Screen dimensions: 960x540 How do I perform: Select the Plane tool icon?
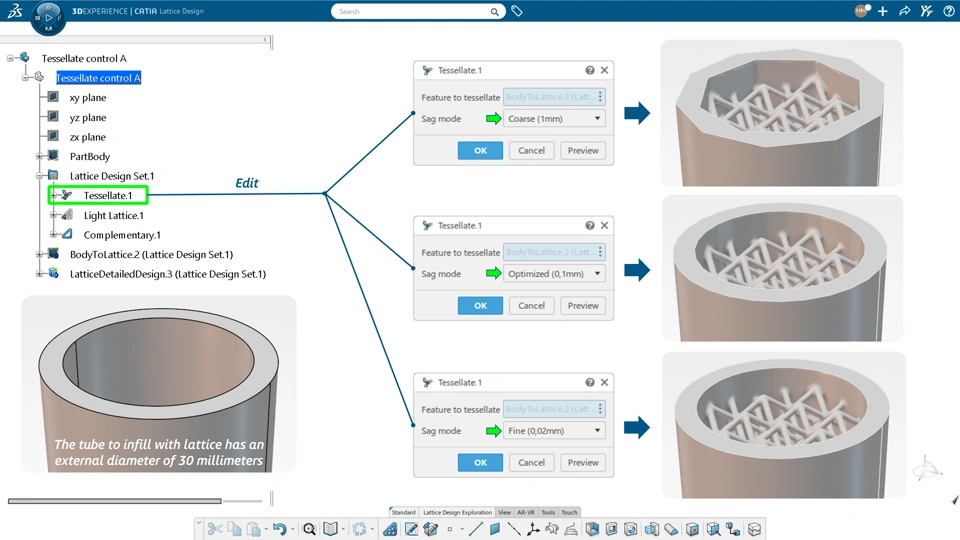tap(495, 529)
